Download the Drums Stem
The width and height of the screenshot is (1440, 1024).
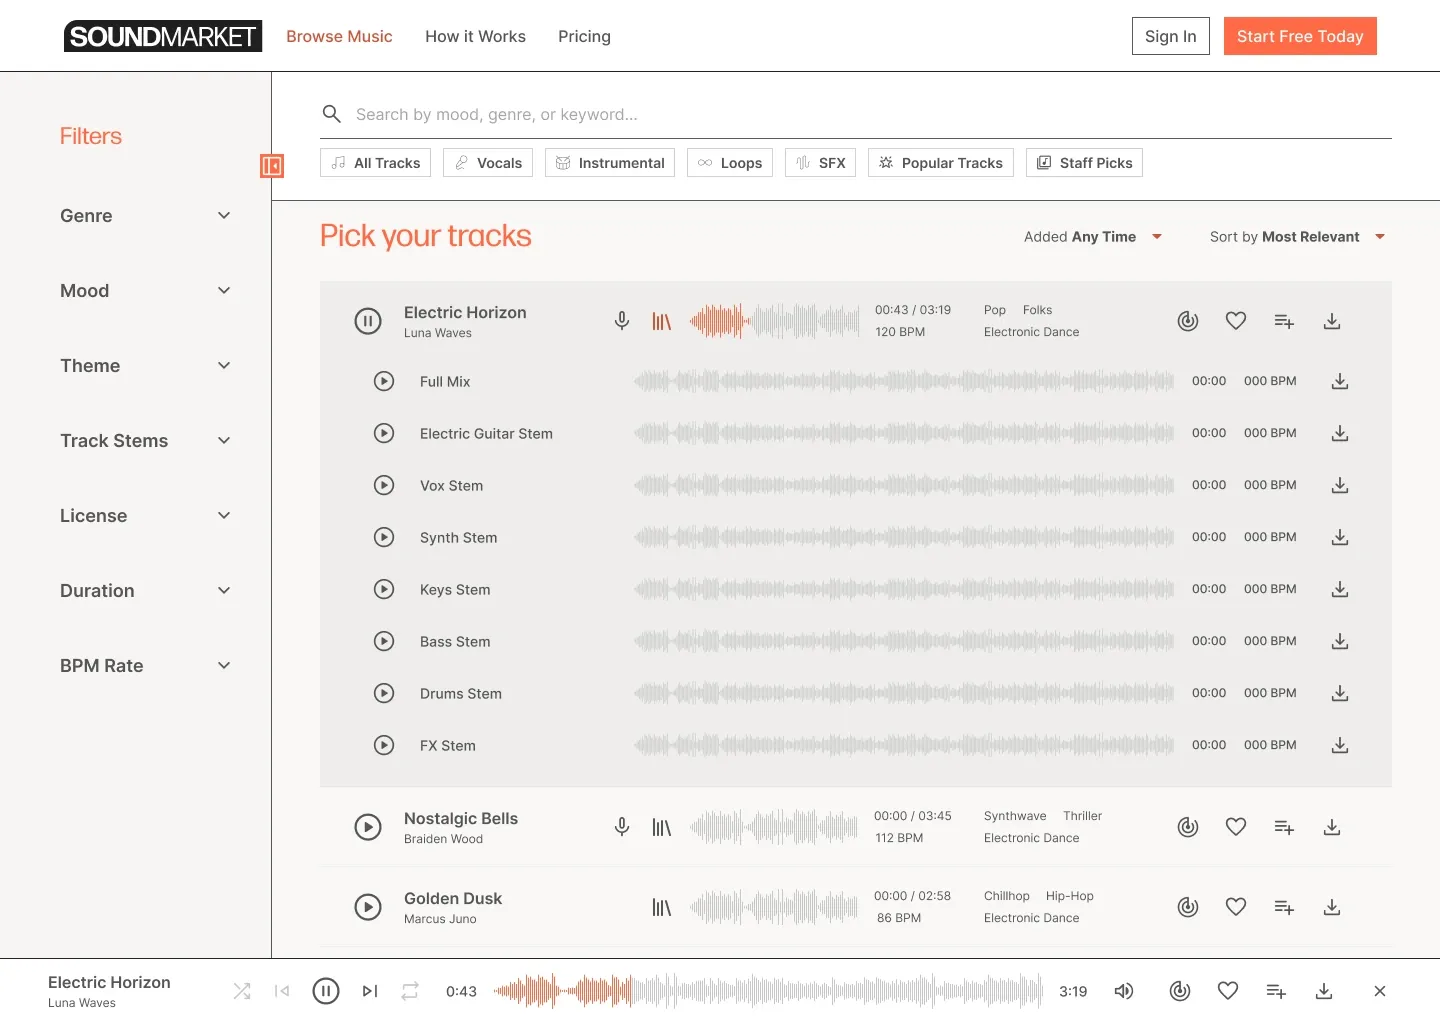pyautogui.click(x=1340, y=693)
